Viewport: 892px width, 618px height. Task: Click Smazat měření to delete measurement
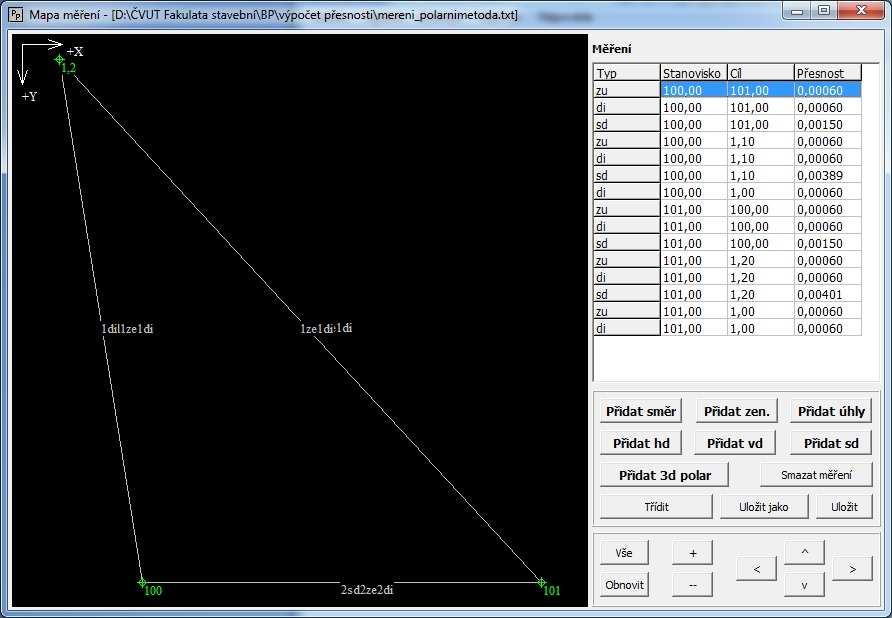[x=816, y=475]
